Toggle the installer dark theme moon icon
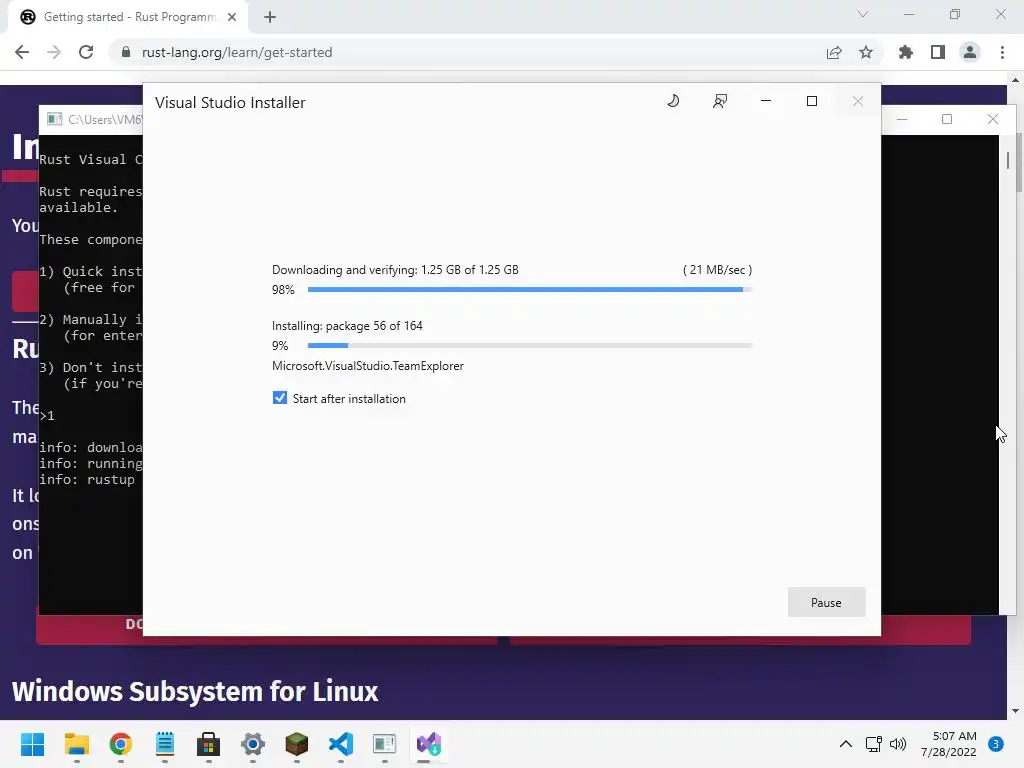The width and height of the screenshot is (1024, 768). coord(673,101)
